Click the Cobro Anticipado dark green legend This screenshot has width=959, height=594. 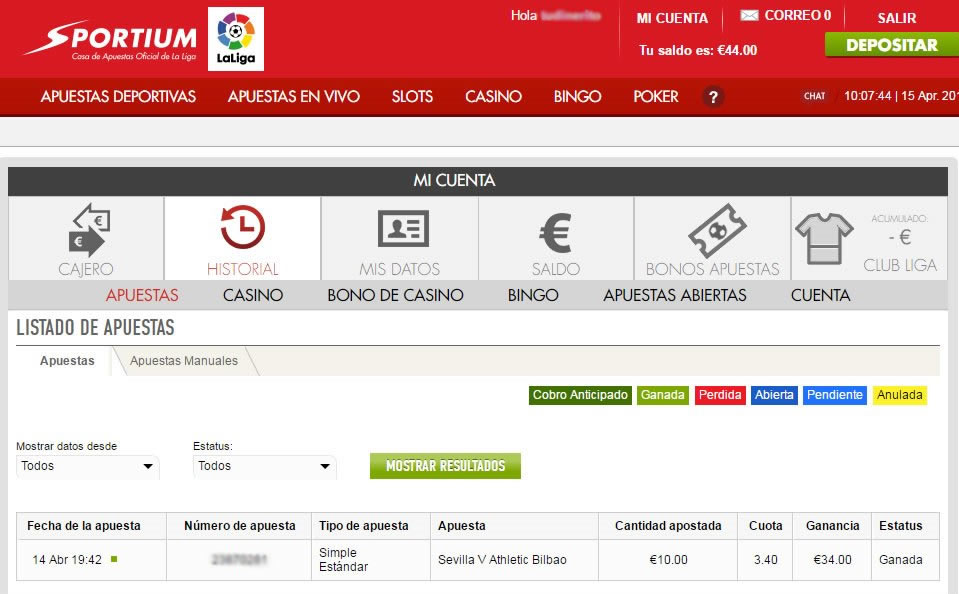point(580,395)
